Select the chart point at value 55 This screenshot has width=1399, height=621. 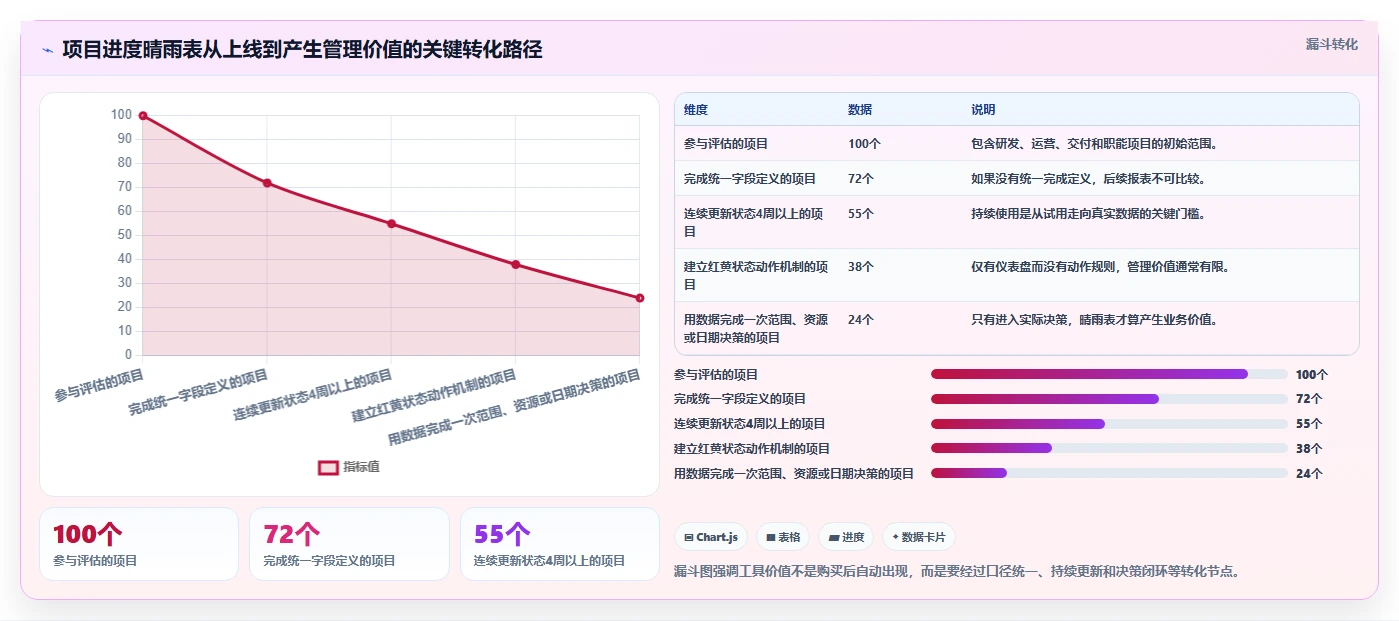click(391, 224)
